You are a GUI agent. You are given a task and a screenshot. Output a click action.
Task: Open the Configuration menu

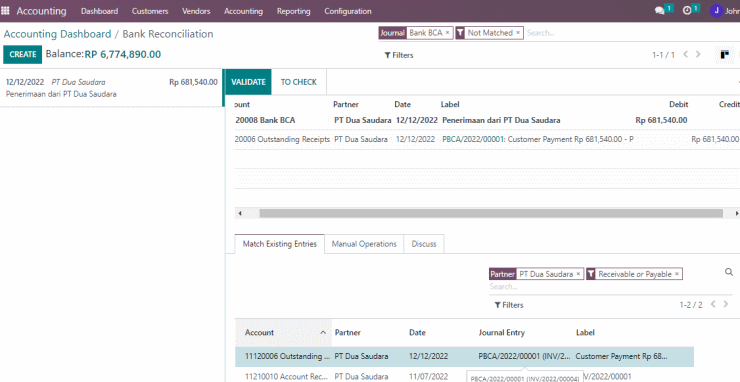point(348,11)
